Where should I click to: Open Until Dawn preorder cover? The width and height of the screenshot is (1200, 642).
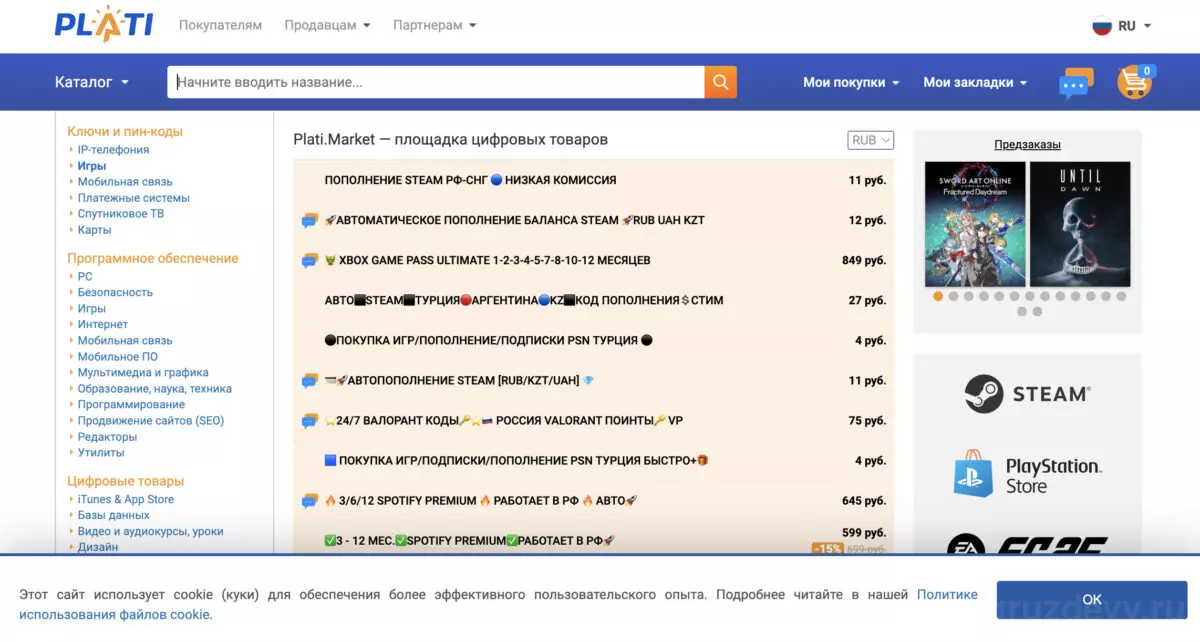tap(1080, 224)
